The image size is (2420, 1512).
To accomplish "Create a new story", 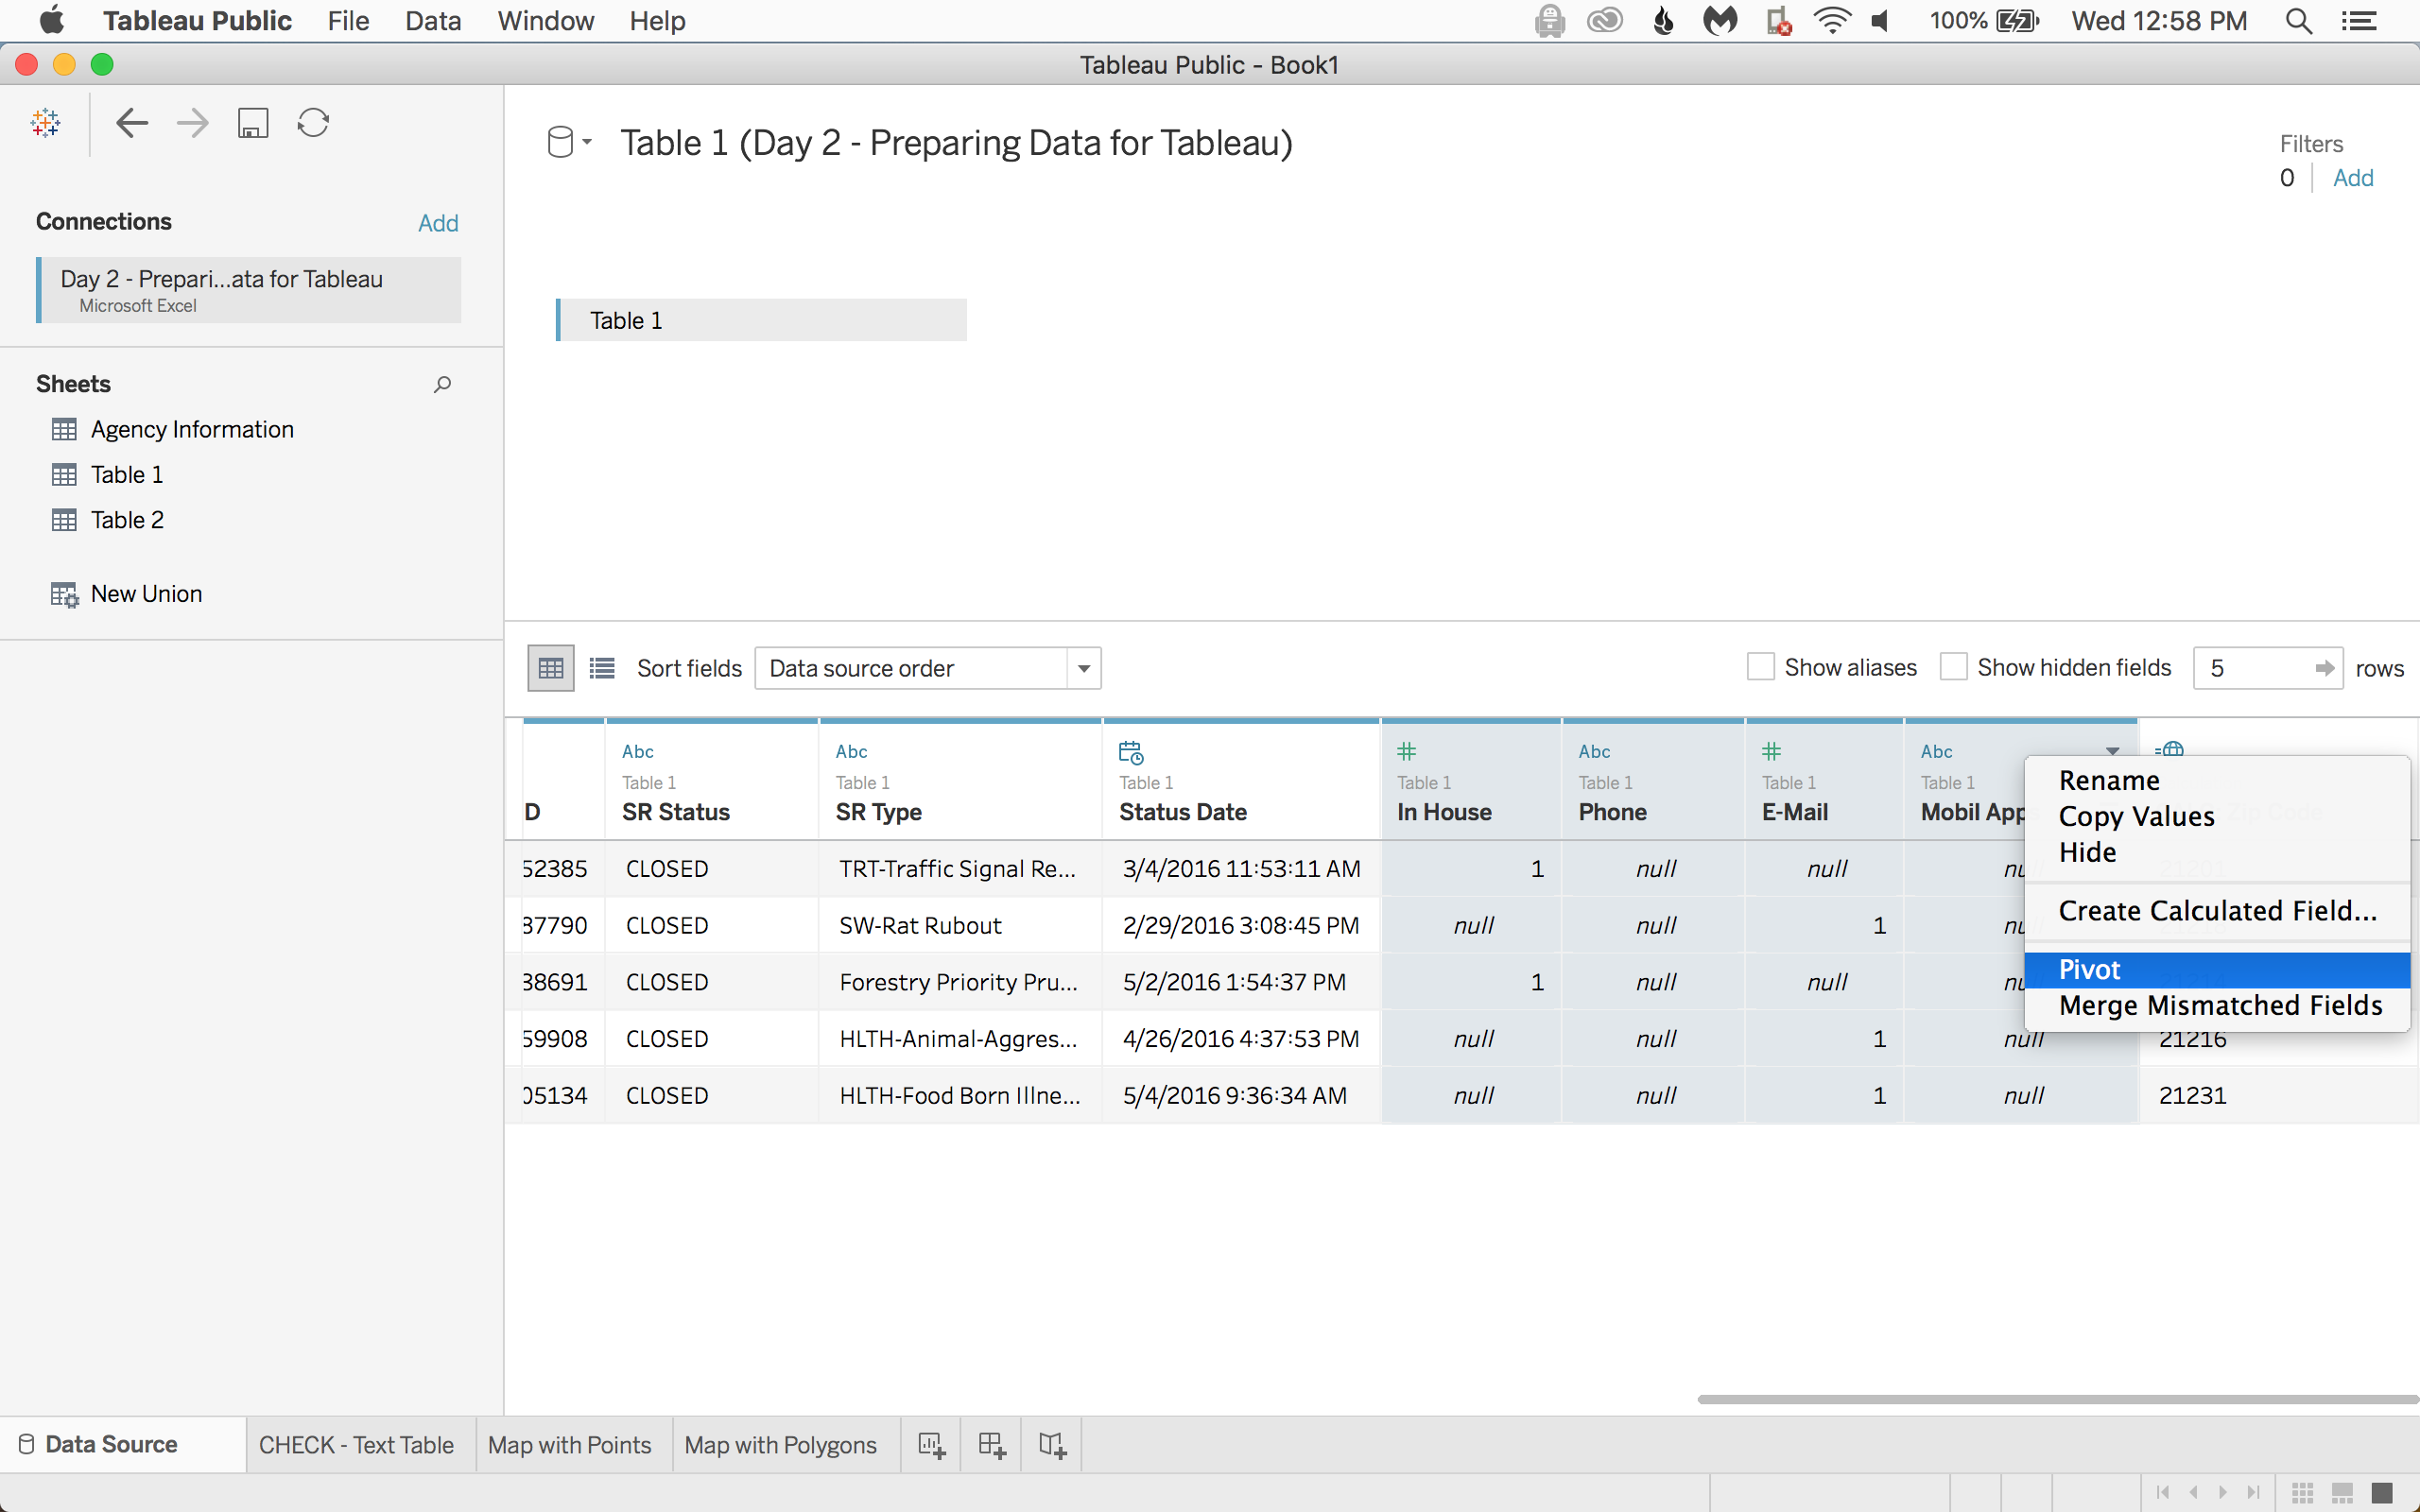I will [x=1052, y=1445].
